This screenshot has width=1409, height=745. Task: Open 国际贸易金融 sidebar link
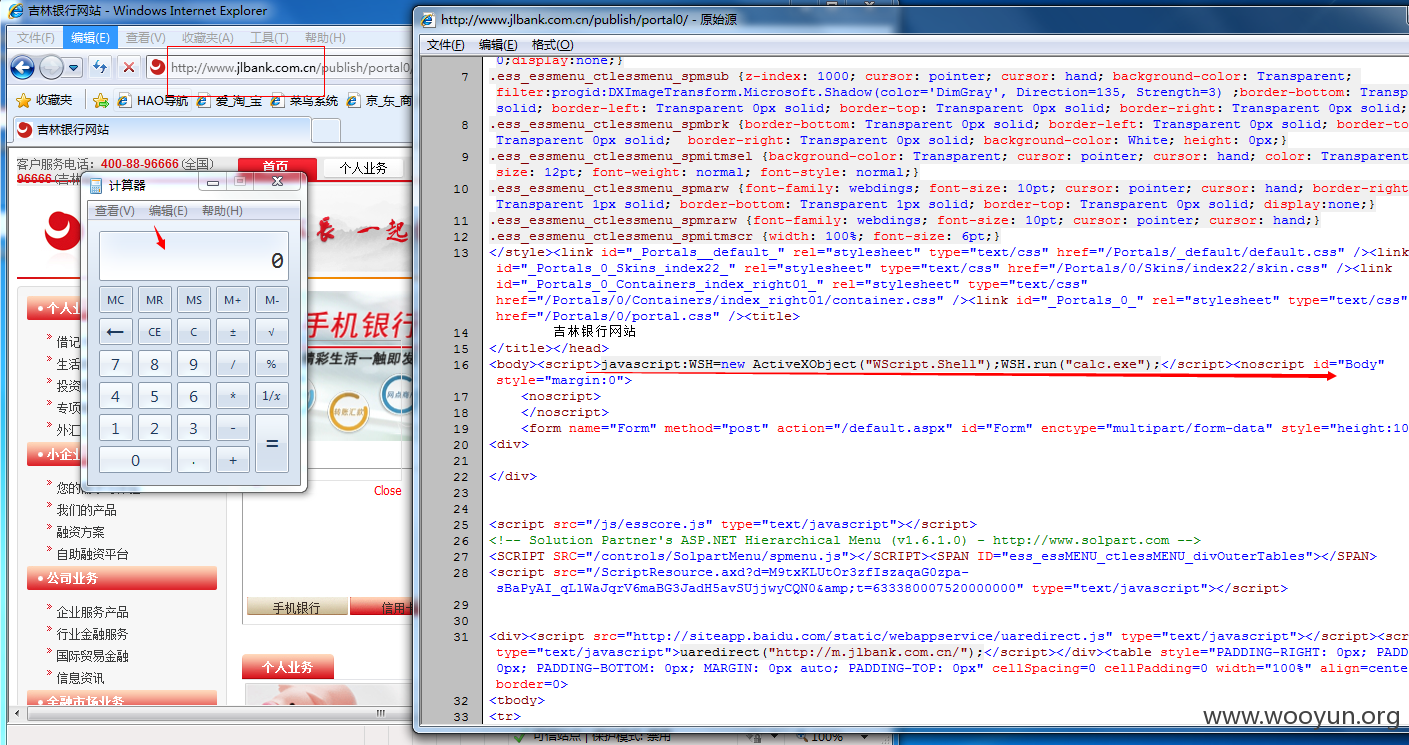tap(92, 656)
